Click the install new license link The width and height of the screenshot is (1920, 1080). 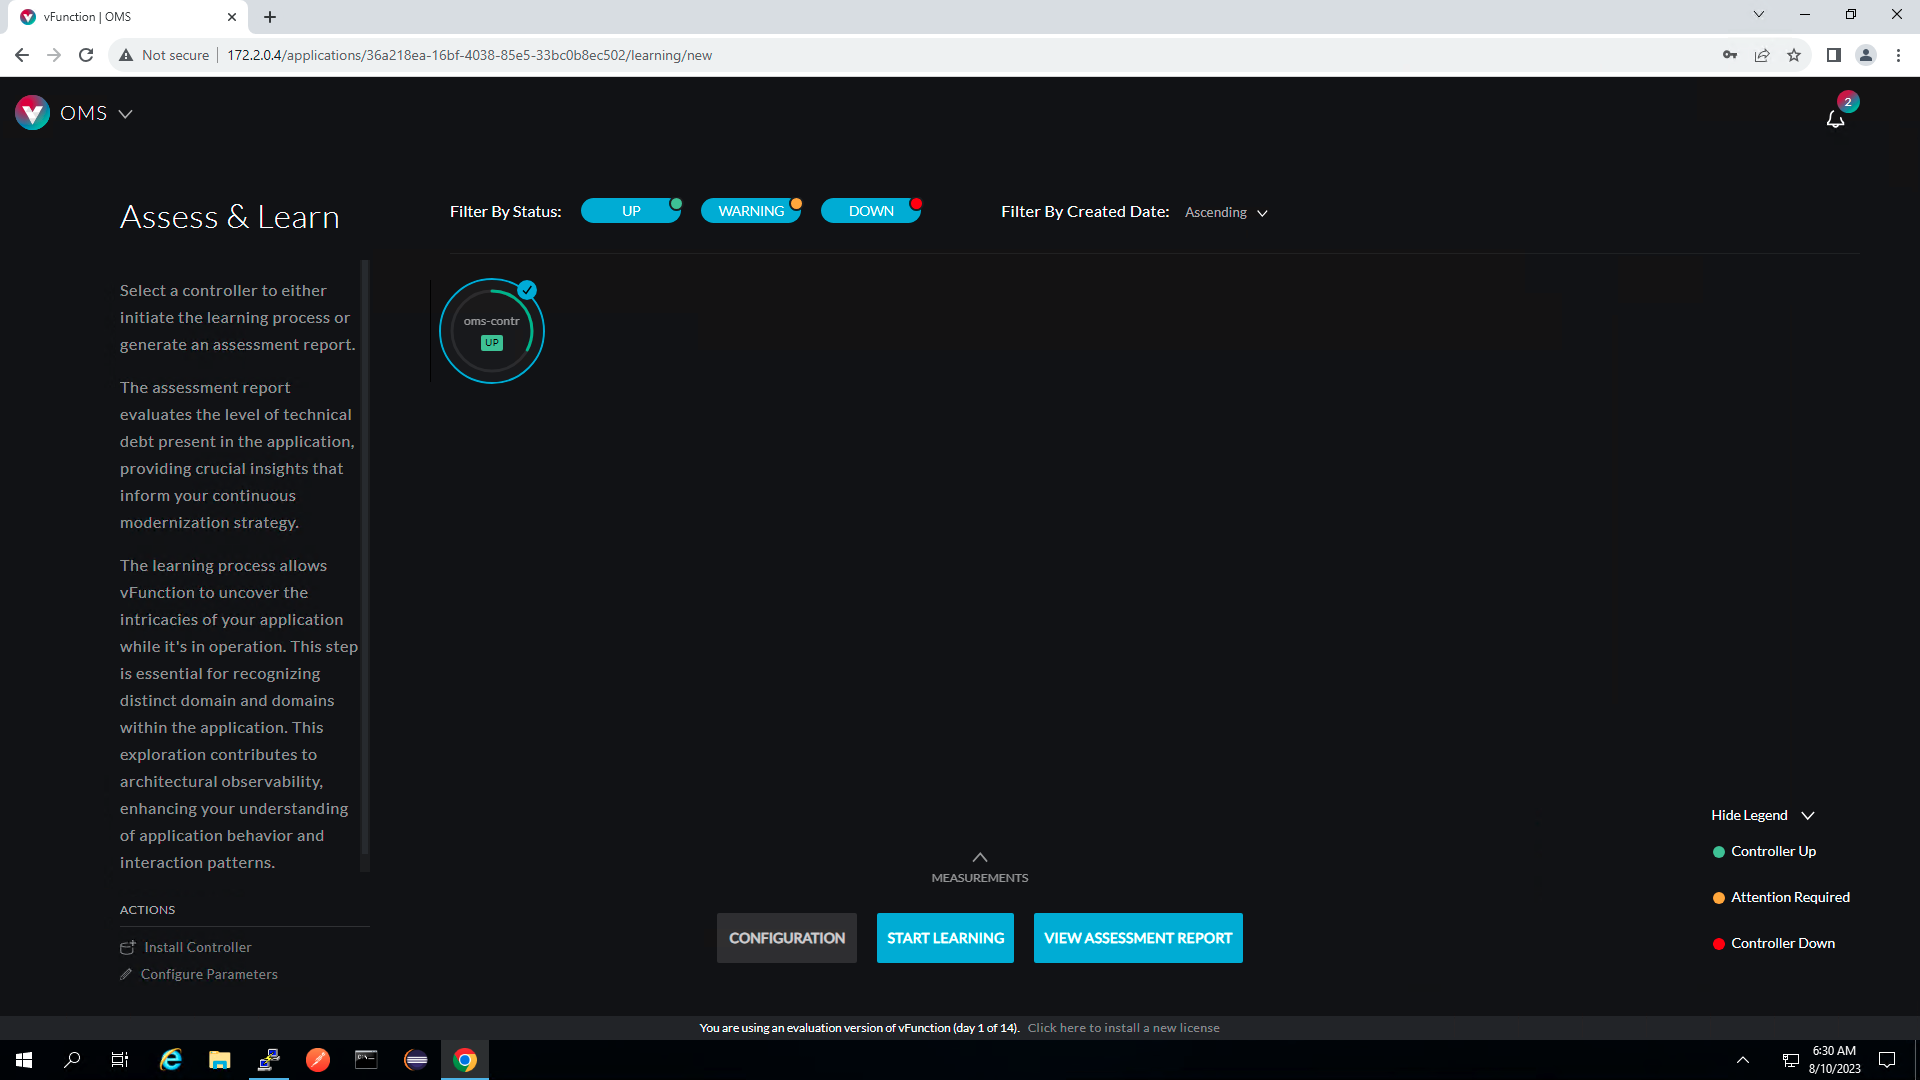pyautogui.click(x=1122, y=1026)
